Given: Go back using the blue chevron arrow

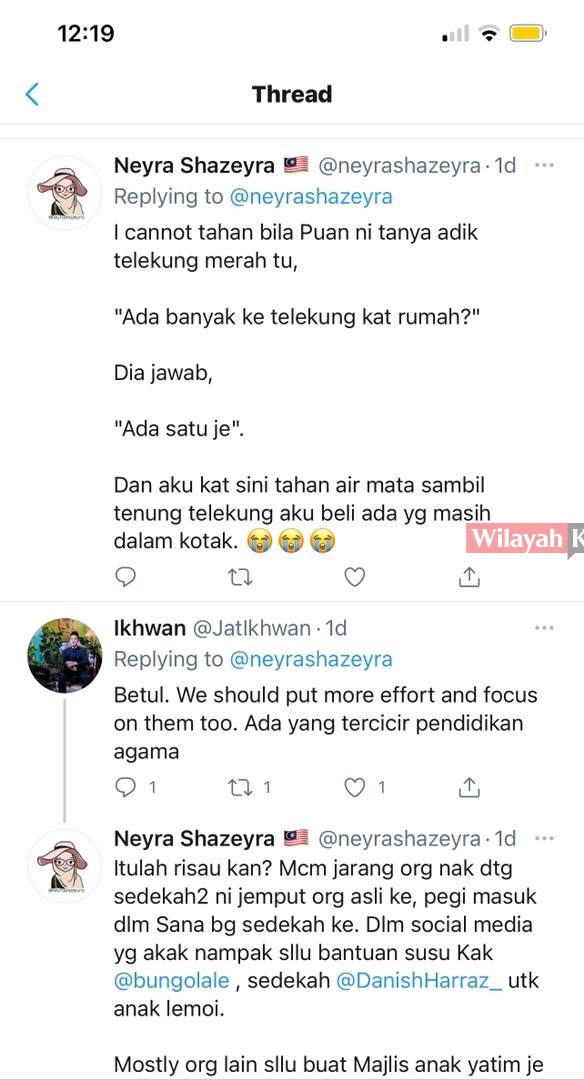Looking at the screenshot, I should pos(32,94).
